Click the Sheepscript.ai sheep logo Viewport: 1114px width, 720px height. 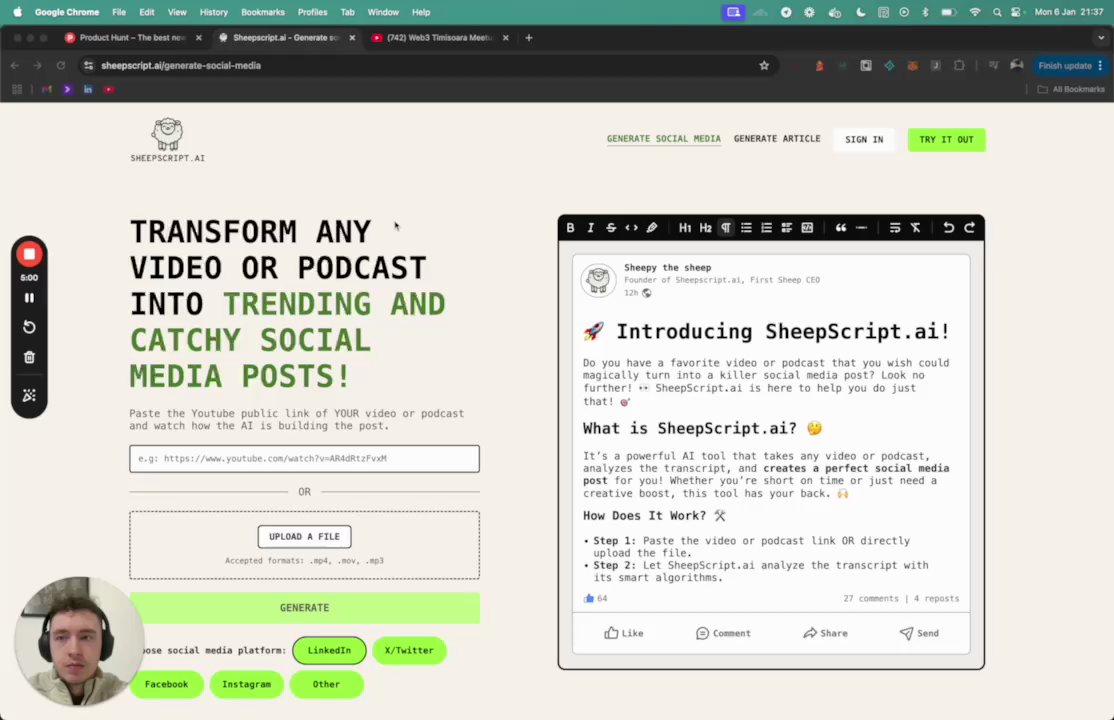(168, 140)
